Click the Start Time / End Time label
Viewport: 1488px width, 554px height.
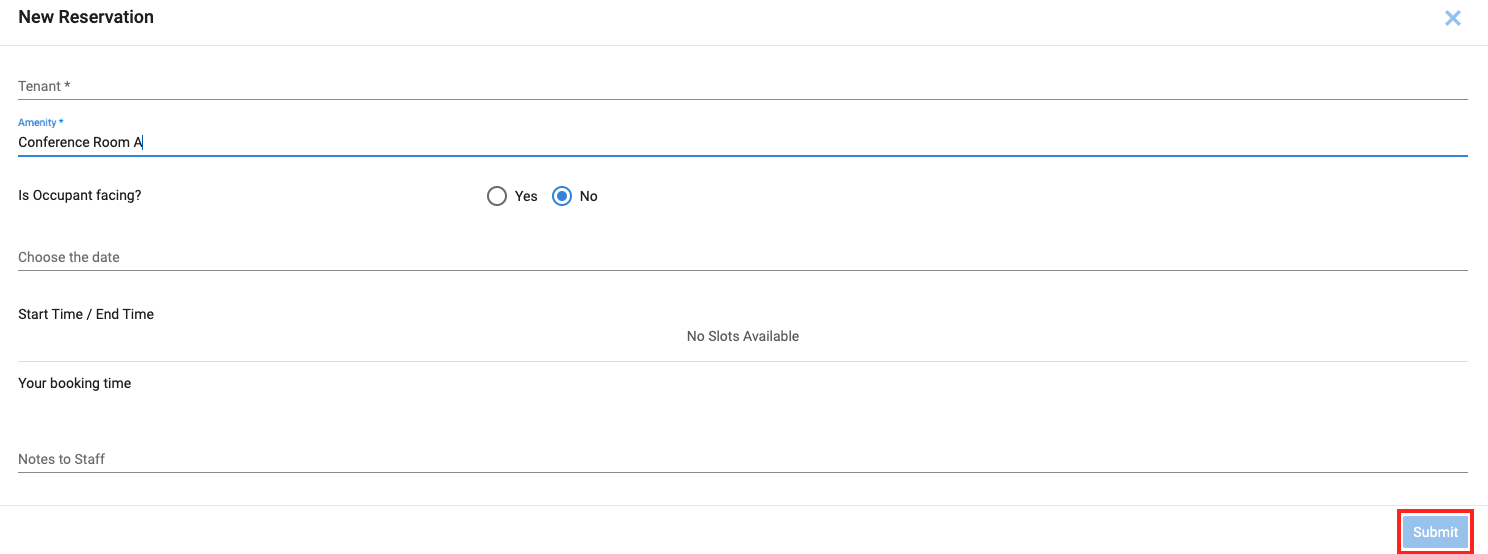(86, 314)
